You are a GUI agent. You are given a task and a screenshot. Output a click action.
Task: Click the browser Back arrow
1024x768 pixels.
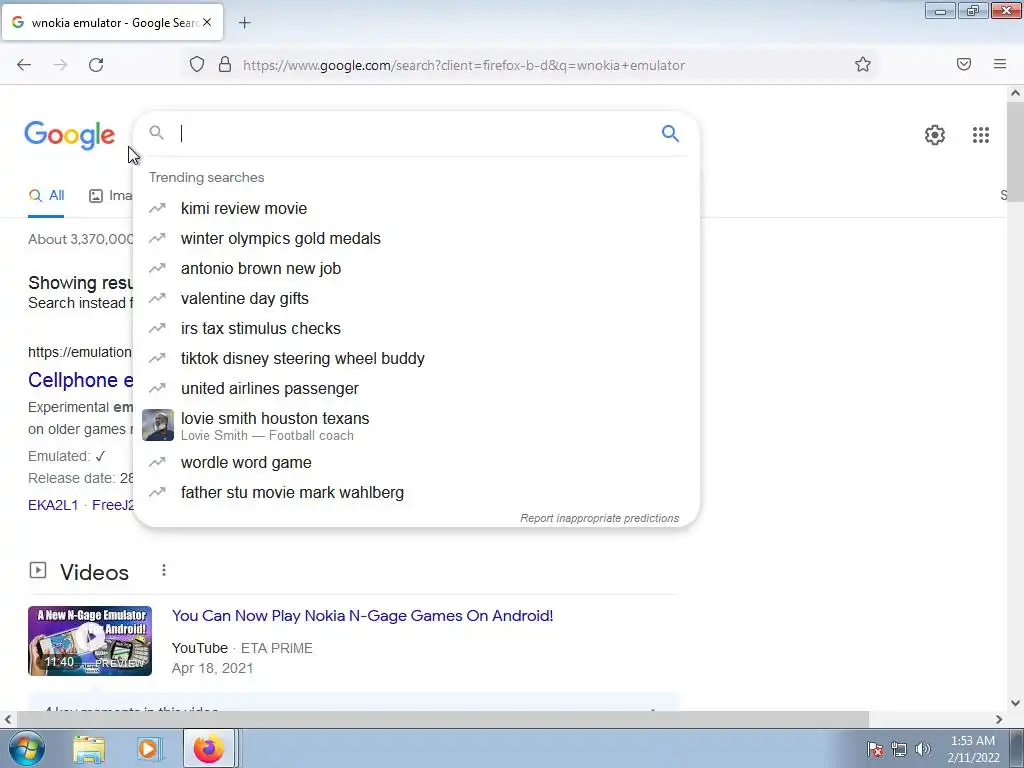coord(24,65)
